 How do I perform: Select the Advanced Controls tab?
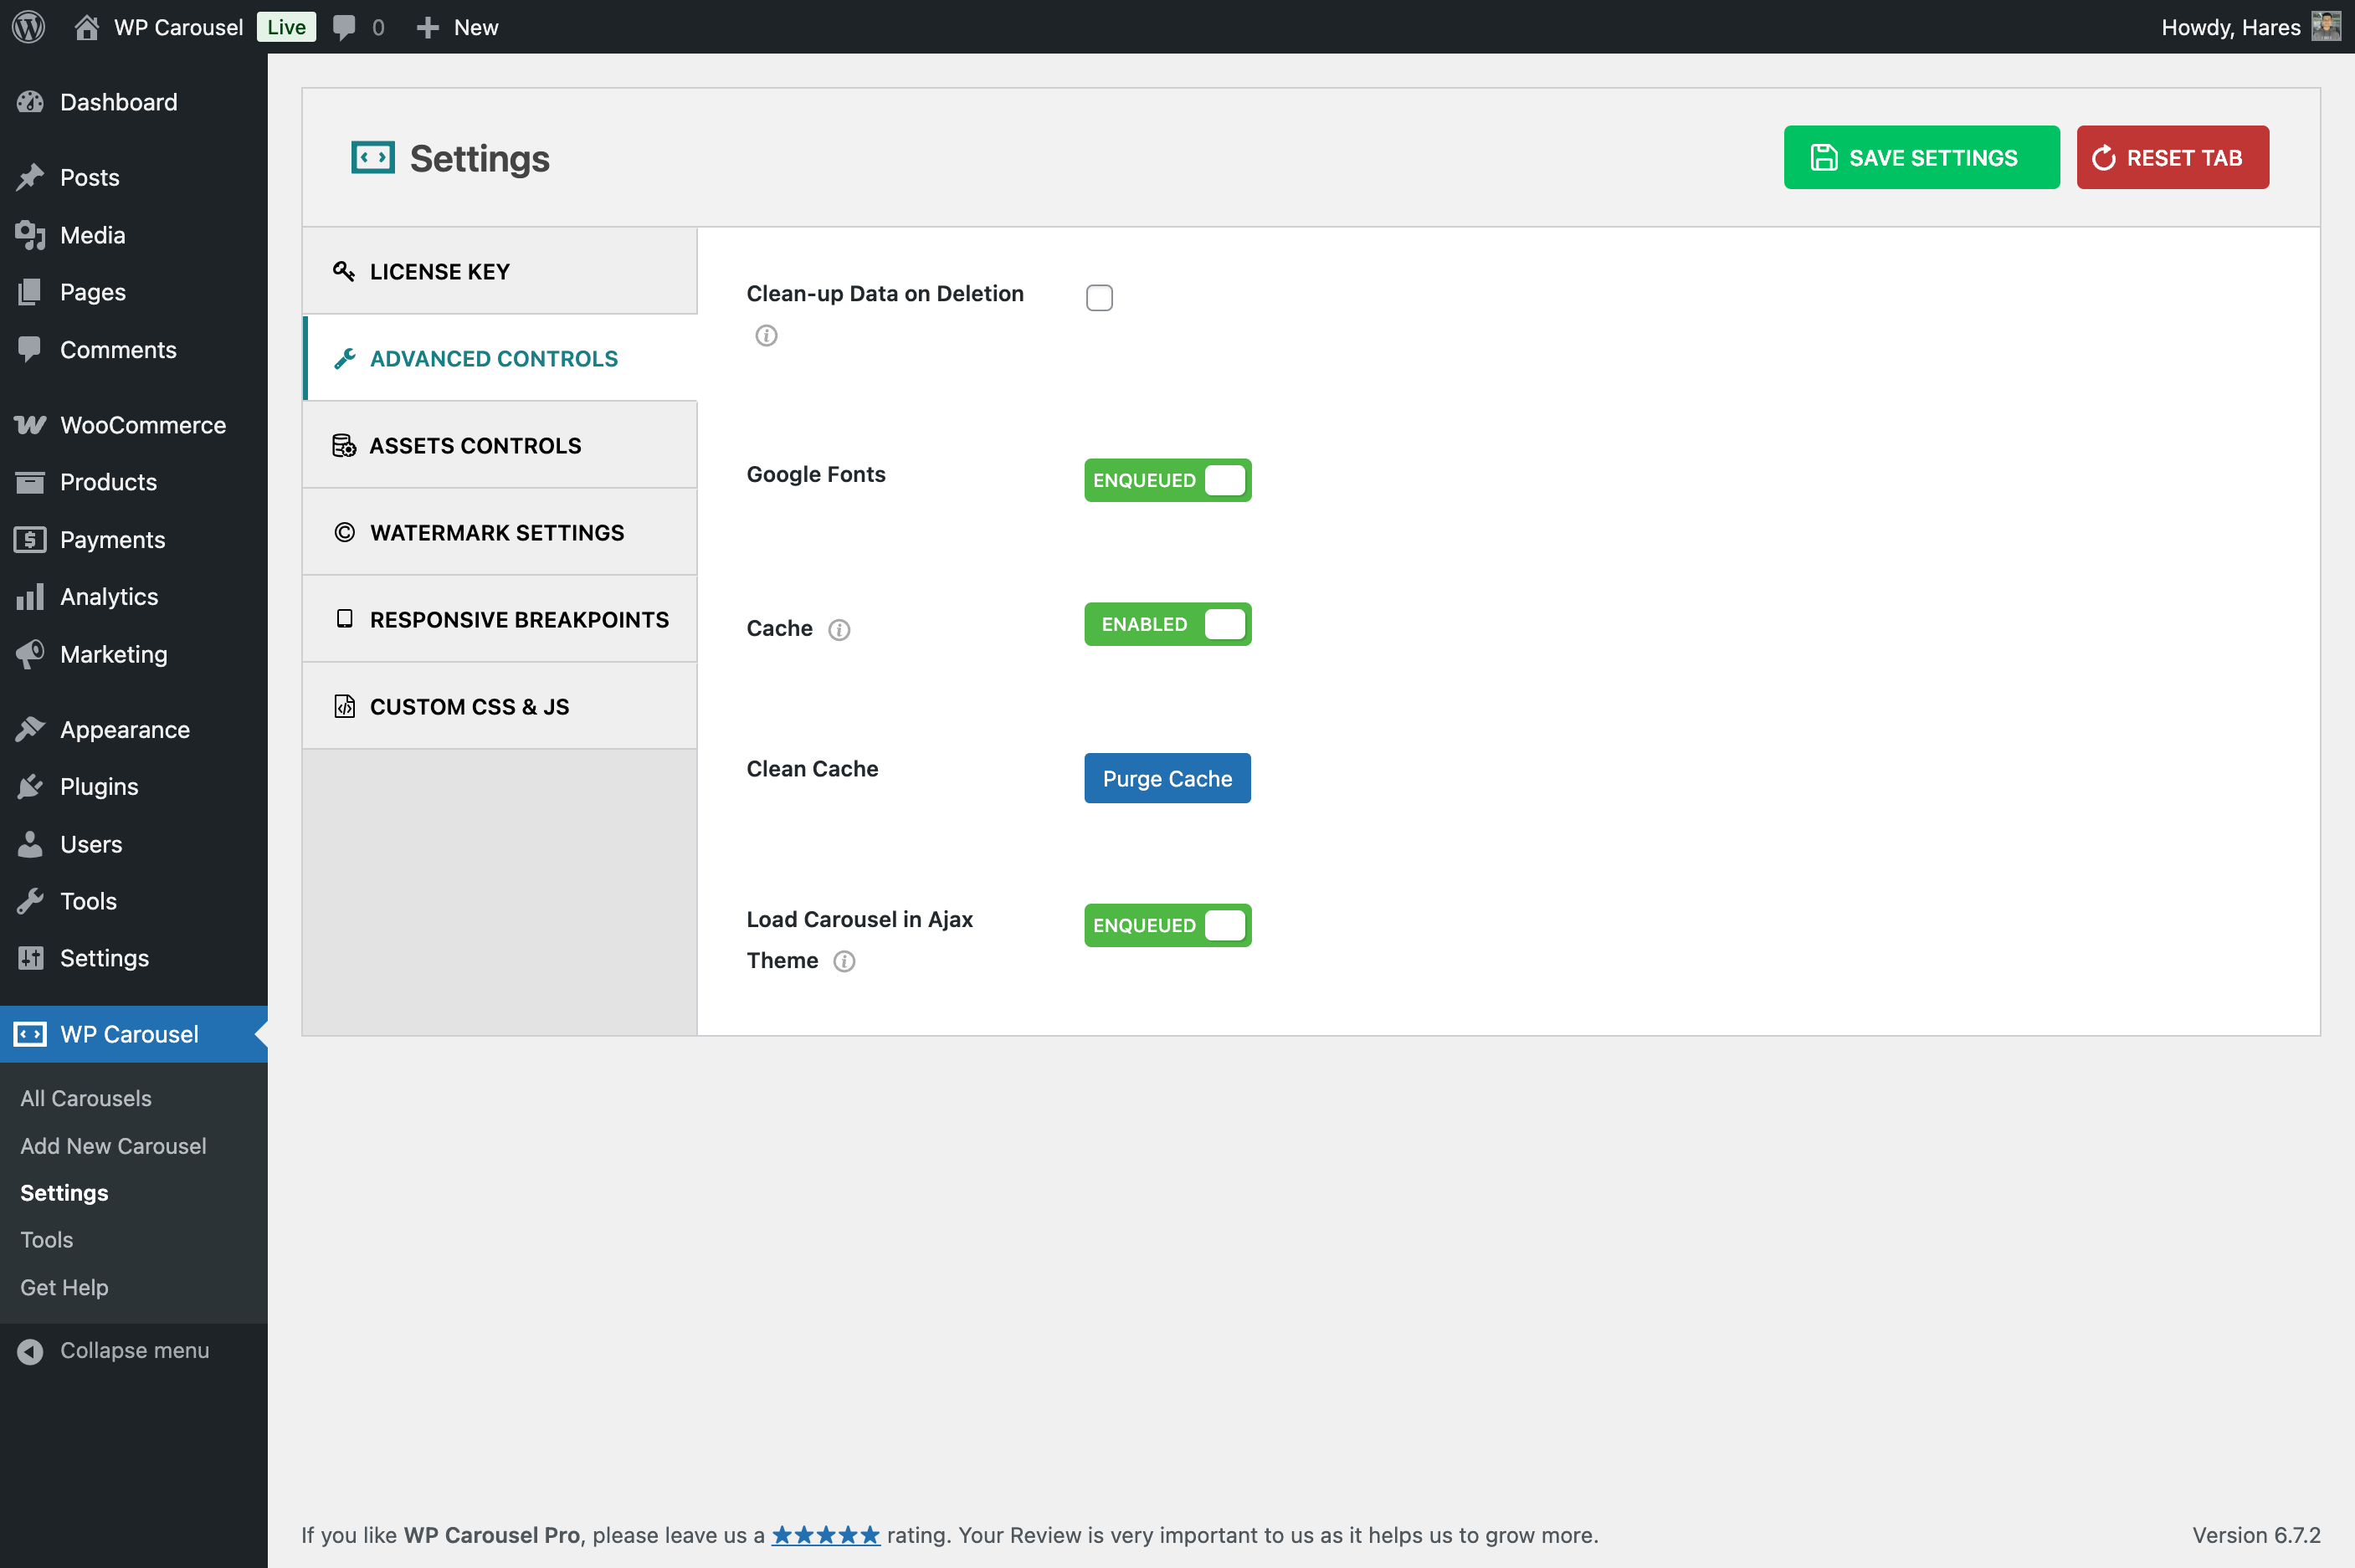point(500,358)
